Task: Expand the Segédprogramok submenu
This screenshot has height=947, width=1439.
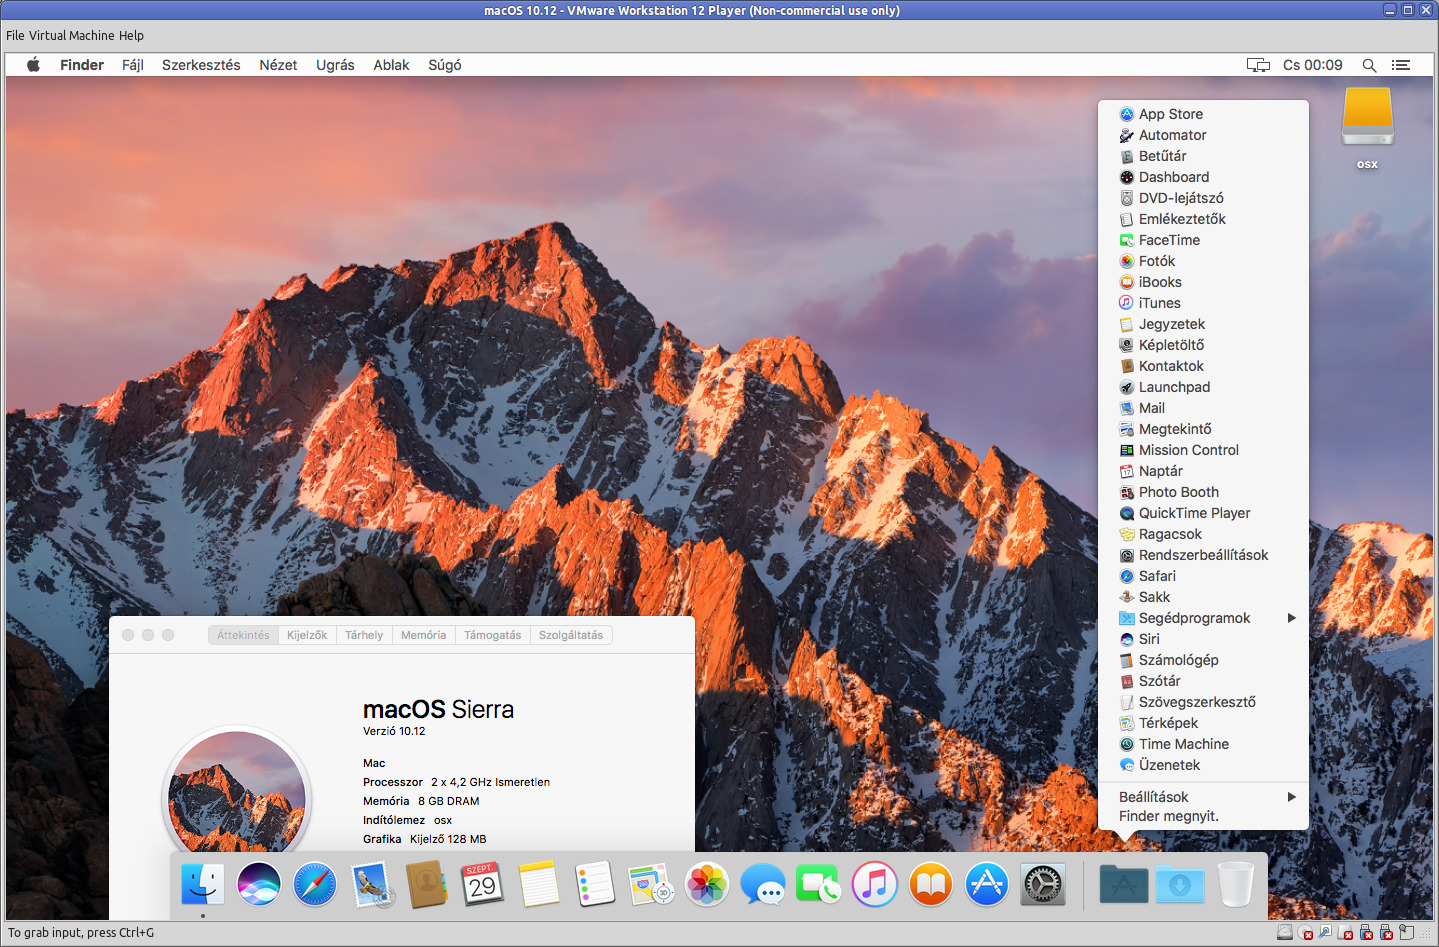Action: click(x=1203, y=618)
